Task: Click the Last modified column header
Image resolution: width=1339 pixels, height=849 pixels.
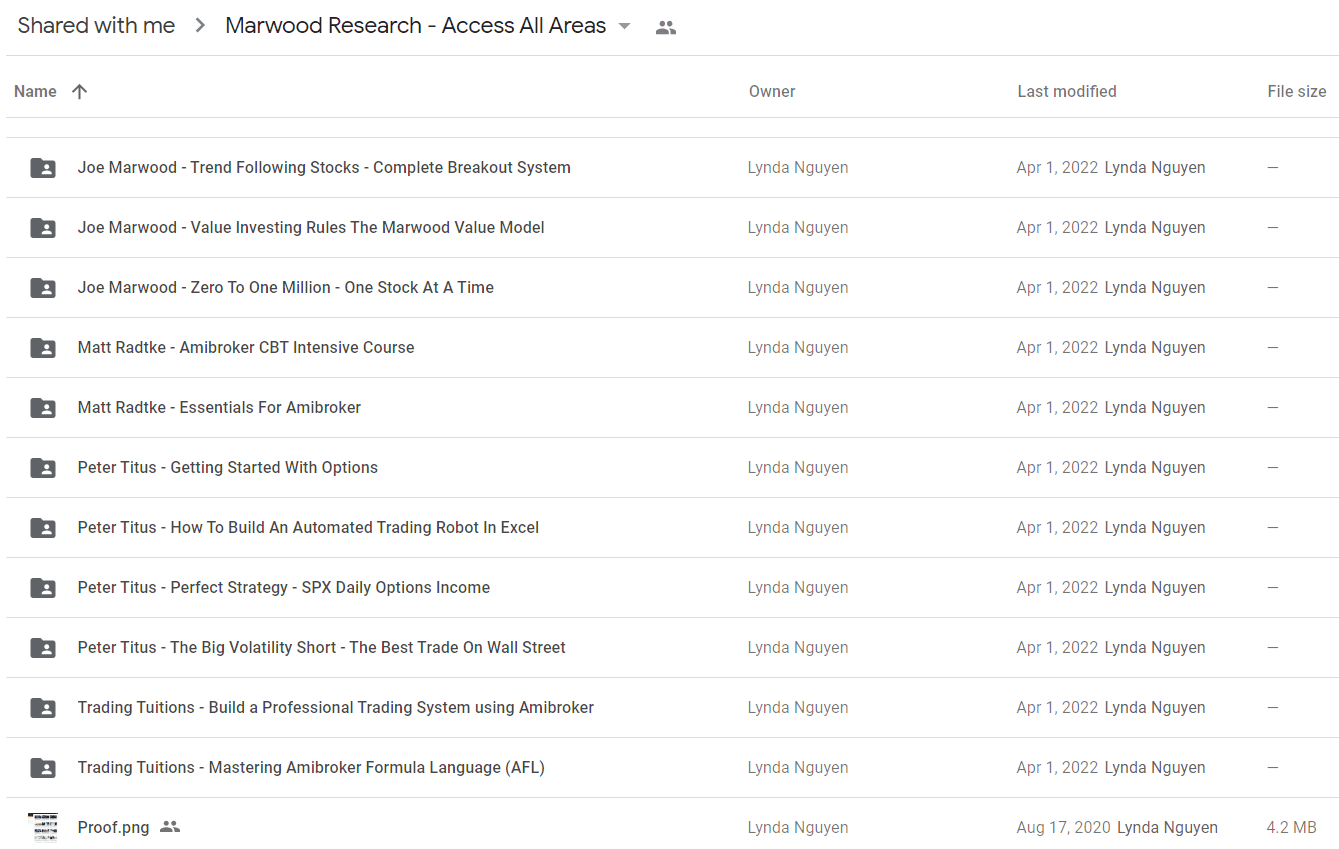Action: click(x=1067, y=91)
